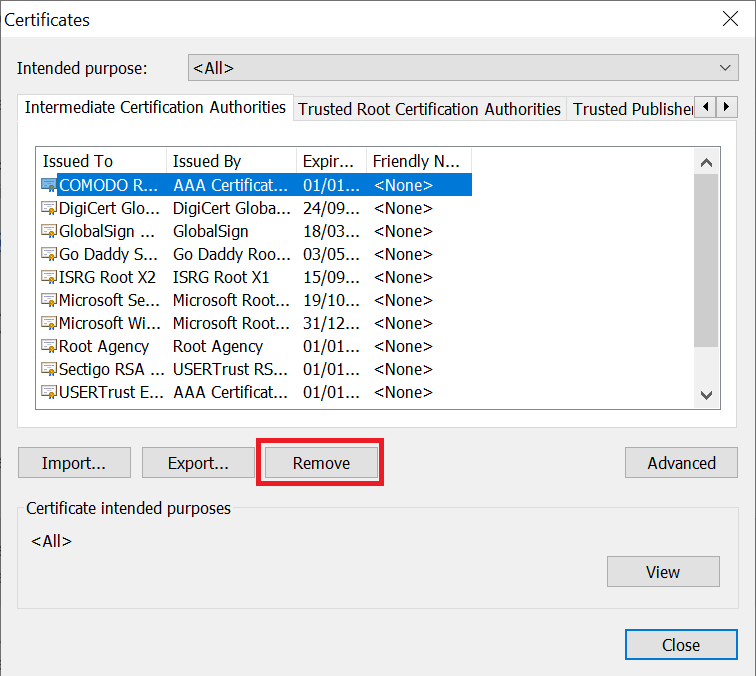Open the Trusted Publishers tab

coord(633,109)
